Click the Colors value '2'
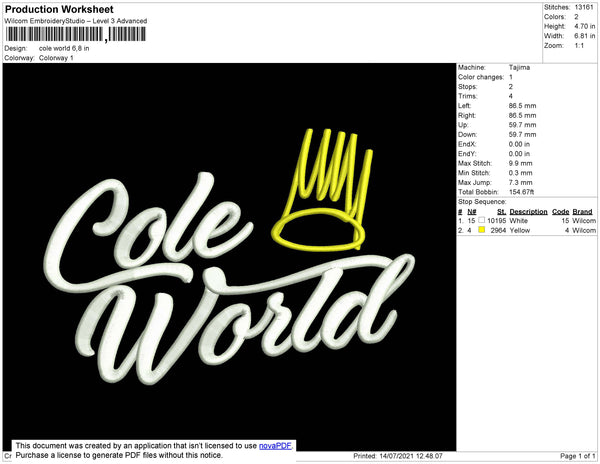600x464 pixels. pos(576,17)
